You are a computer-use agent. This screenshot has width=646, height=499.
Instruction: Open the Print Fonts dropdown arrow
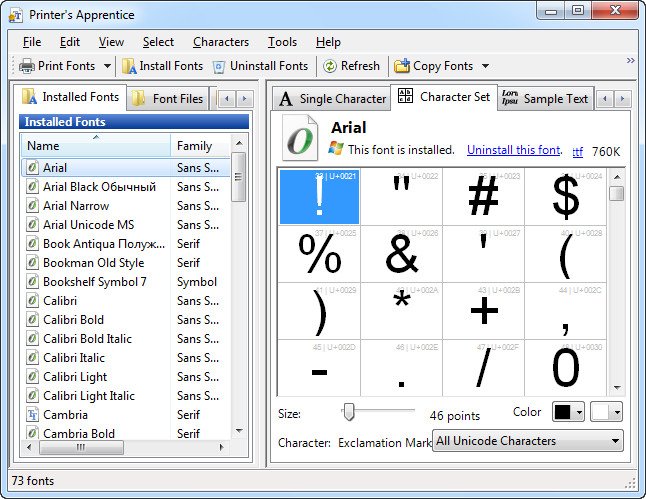[107, 66]
